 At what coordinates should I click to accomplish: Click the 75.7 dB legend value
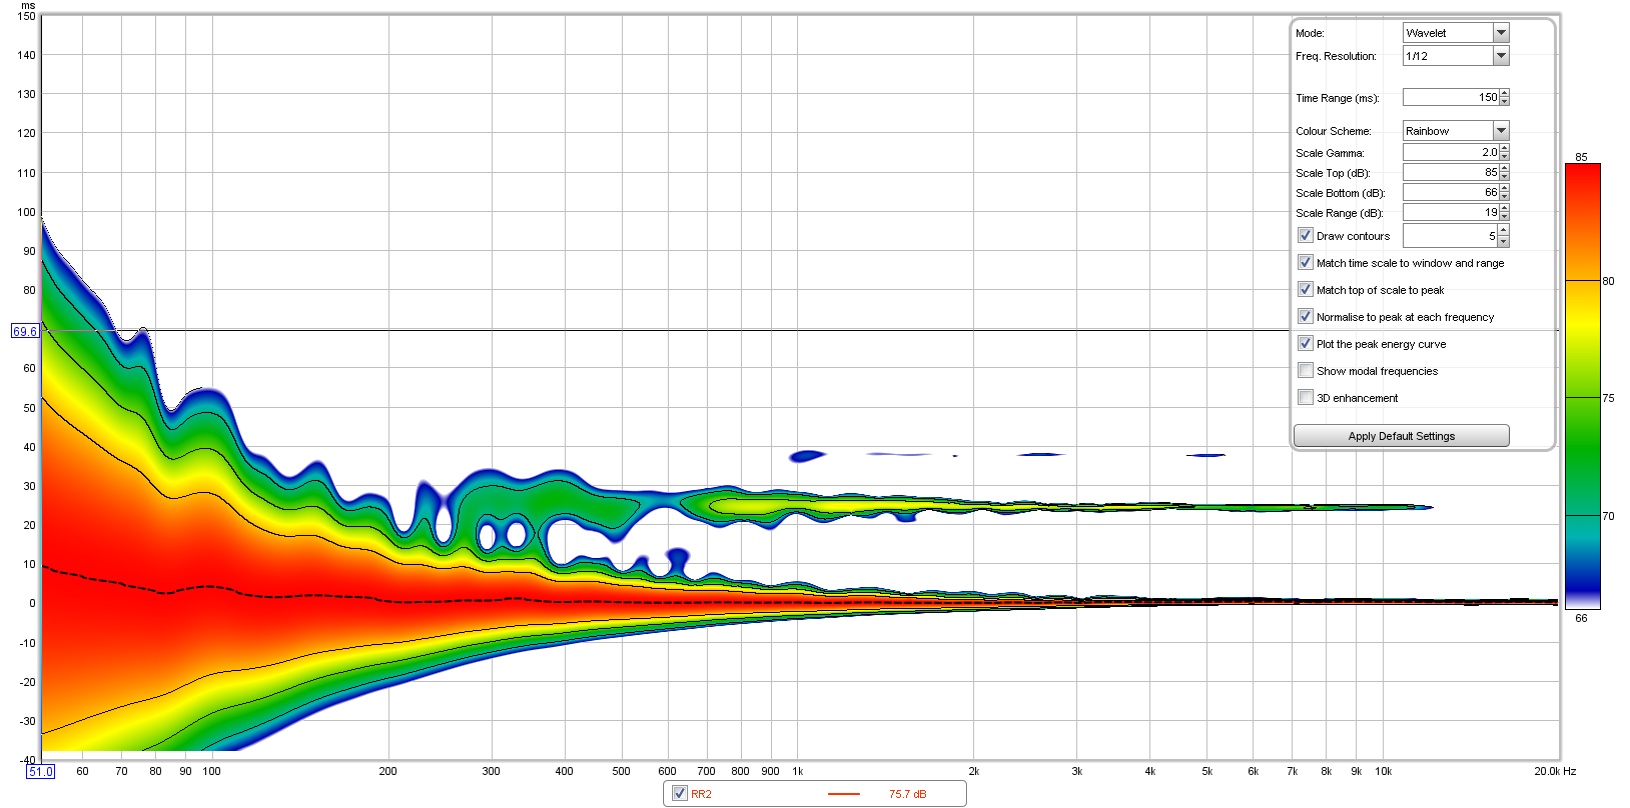(x=908, y=794)
